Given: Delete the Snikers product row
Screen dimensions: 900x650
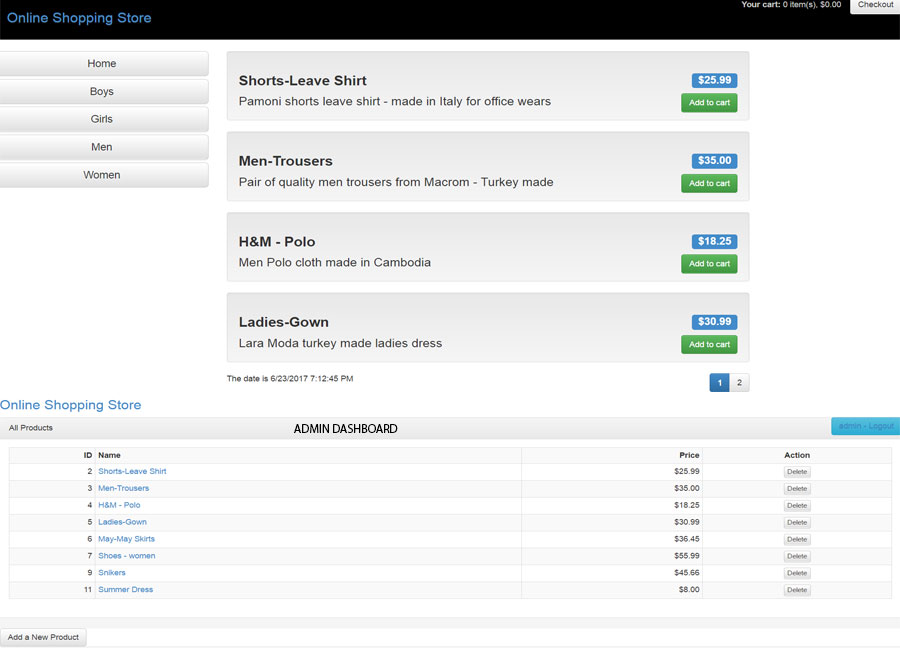Looking at the screenshot, I should 796,573.
